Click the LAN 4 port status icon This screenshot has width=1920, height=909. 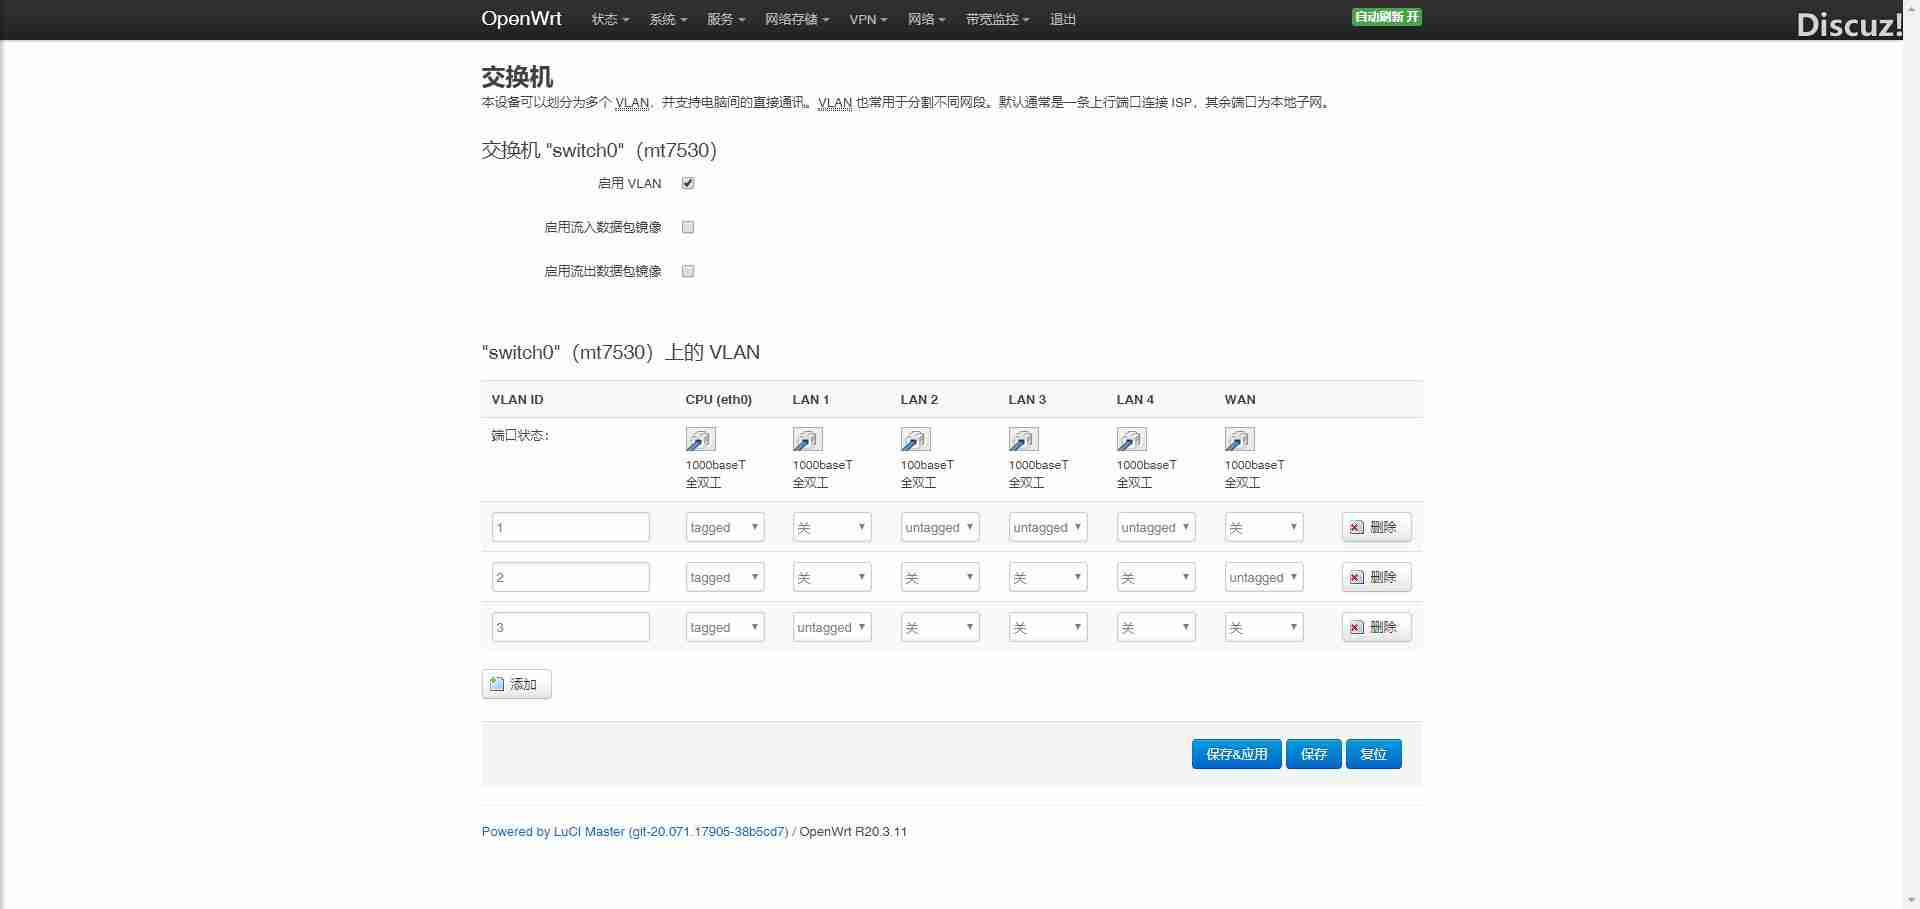pyautogui.click(x=1131, y=440)
